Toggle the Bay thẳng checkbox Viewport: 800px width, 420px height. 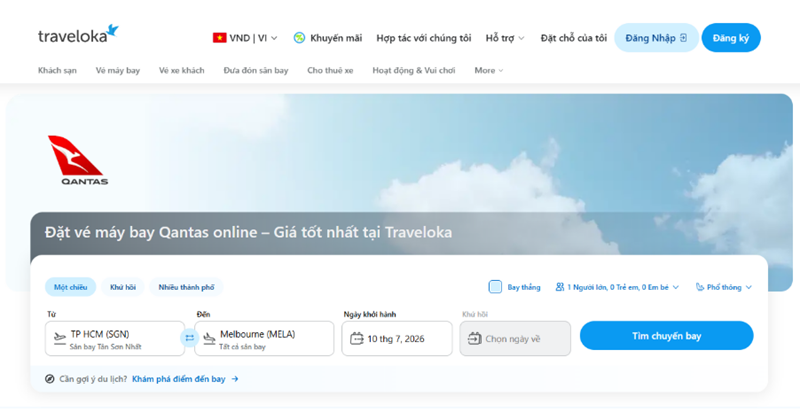click(x=495, y=287)
